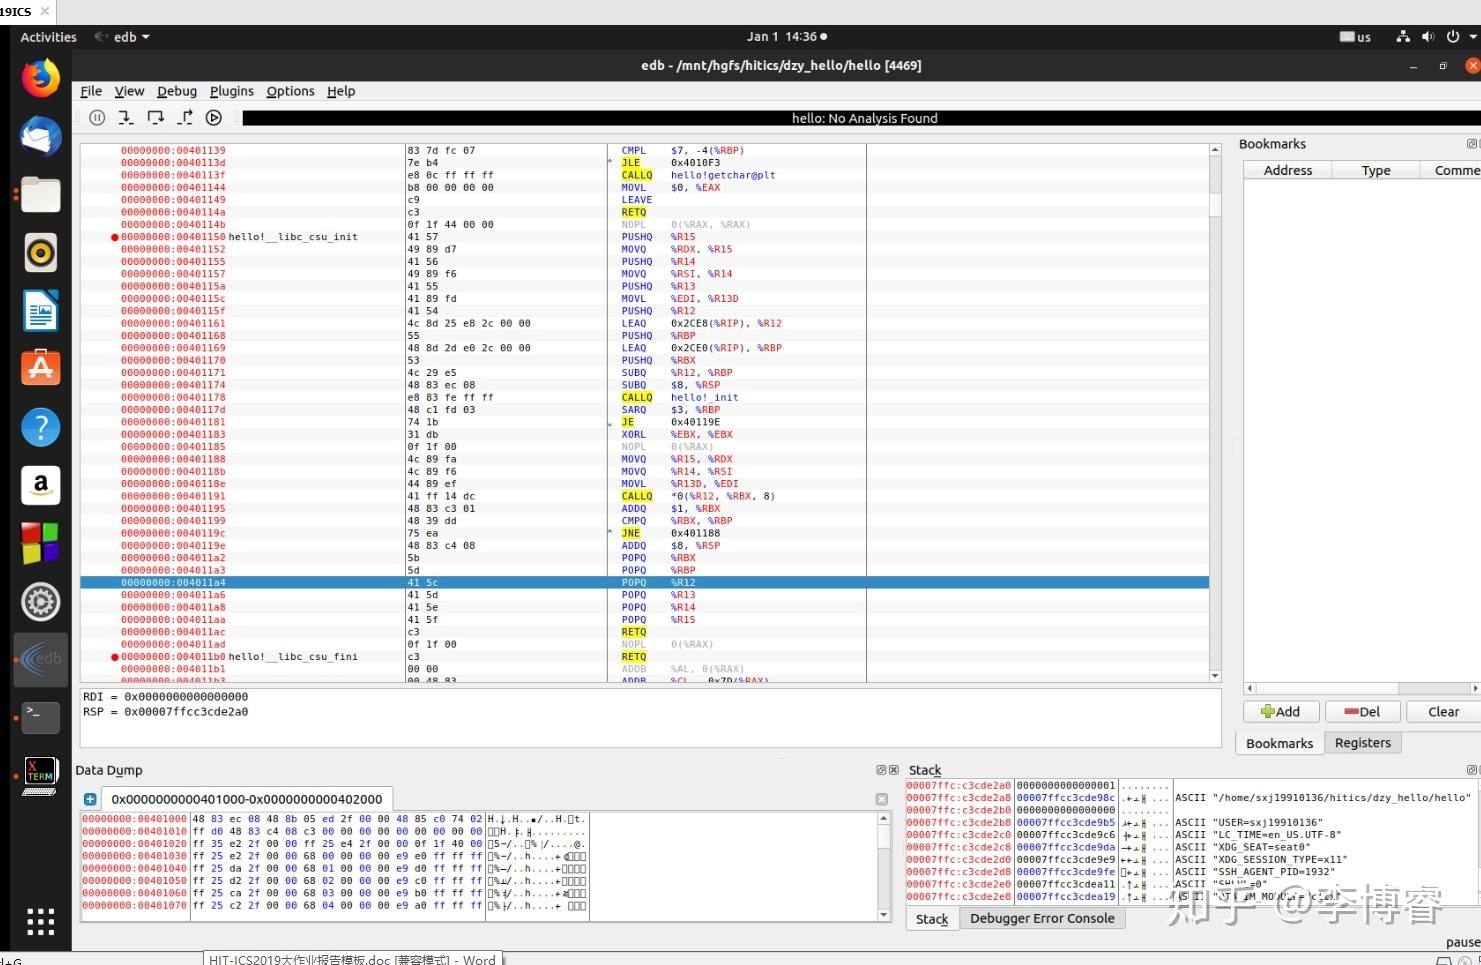This screenshot has height=965, width=1481.
Task: Open the Debug menu
Action: point(177,91)
